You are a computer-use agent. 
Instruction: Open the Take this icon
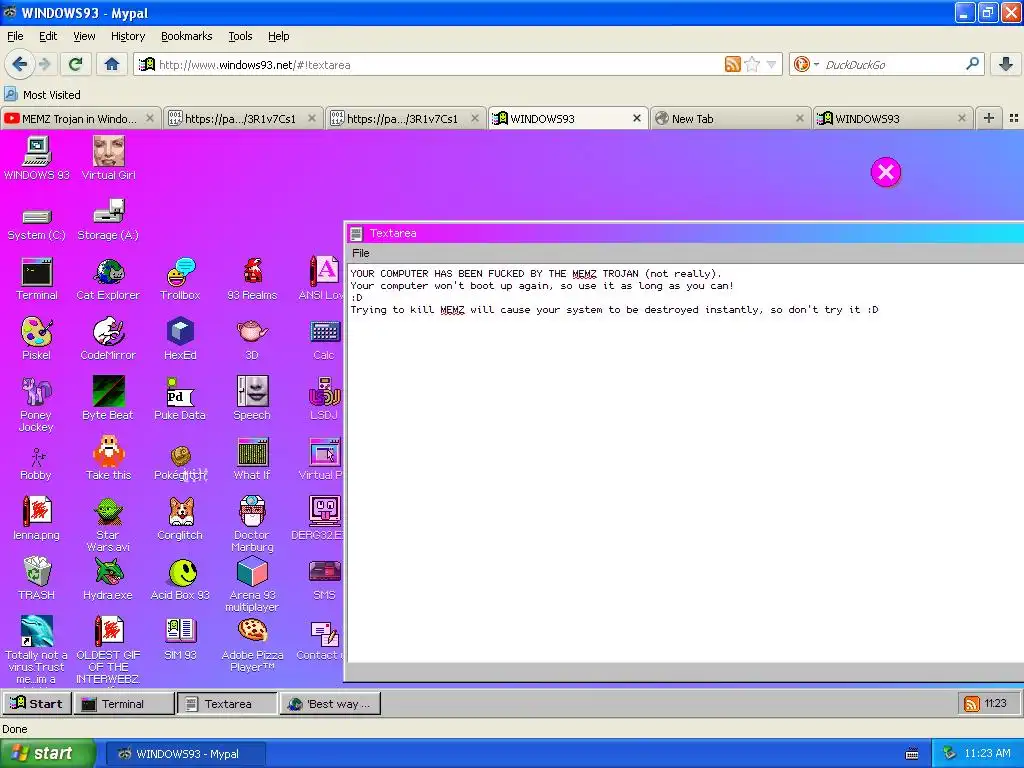point(108,458)
